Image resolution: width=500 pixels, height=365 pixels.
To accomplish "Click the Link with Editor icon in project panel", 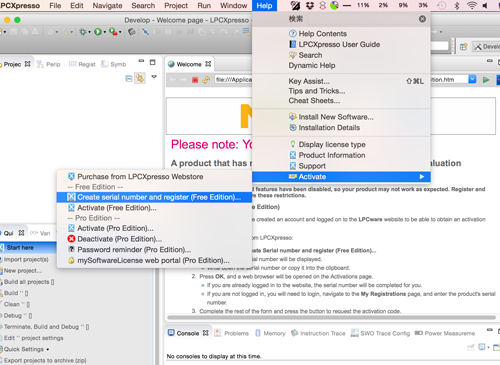I will coord(140,78).
